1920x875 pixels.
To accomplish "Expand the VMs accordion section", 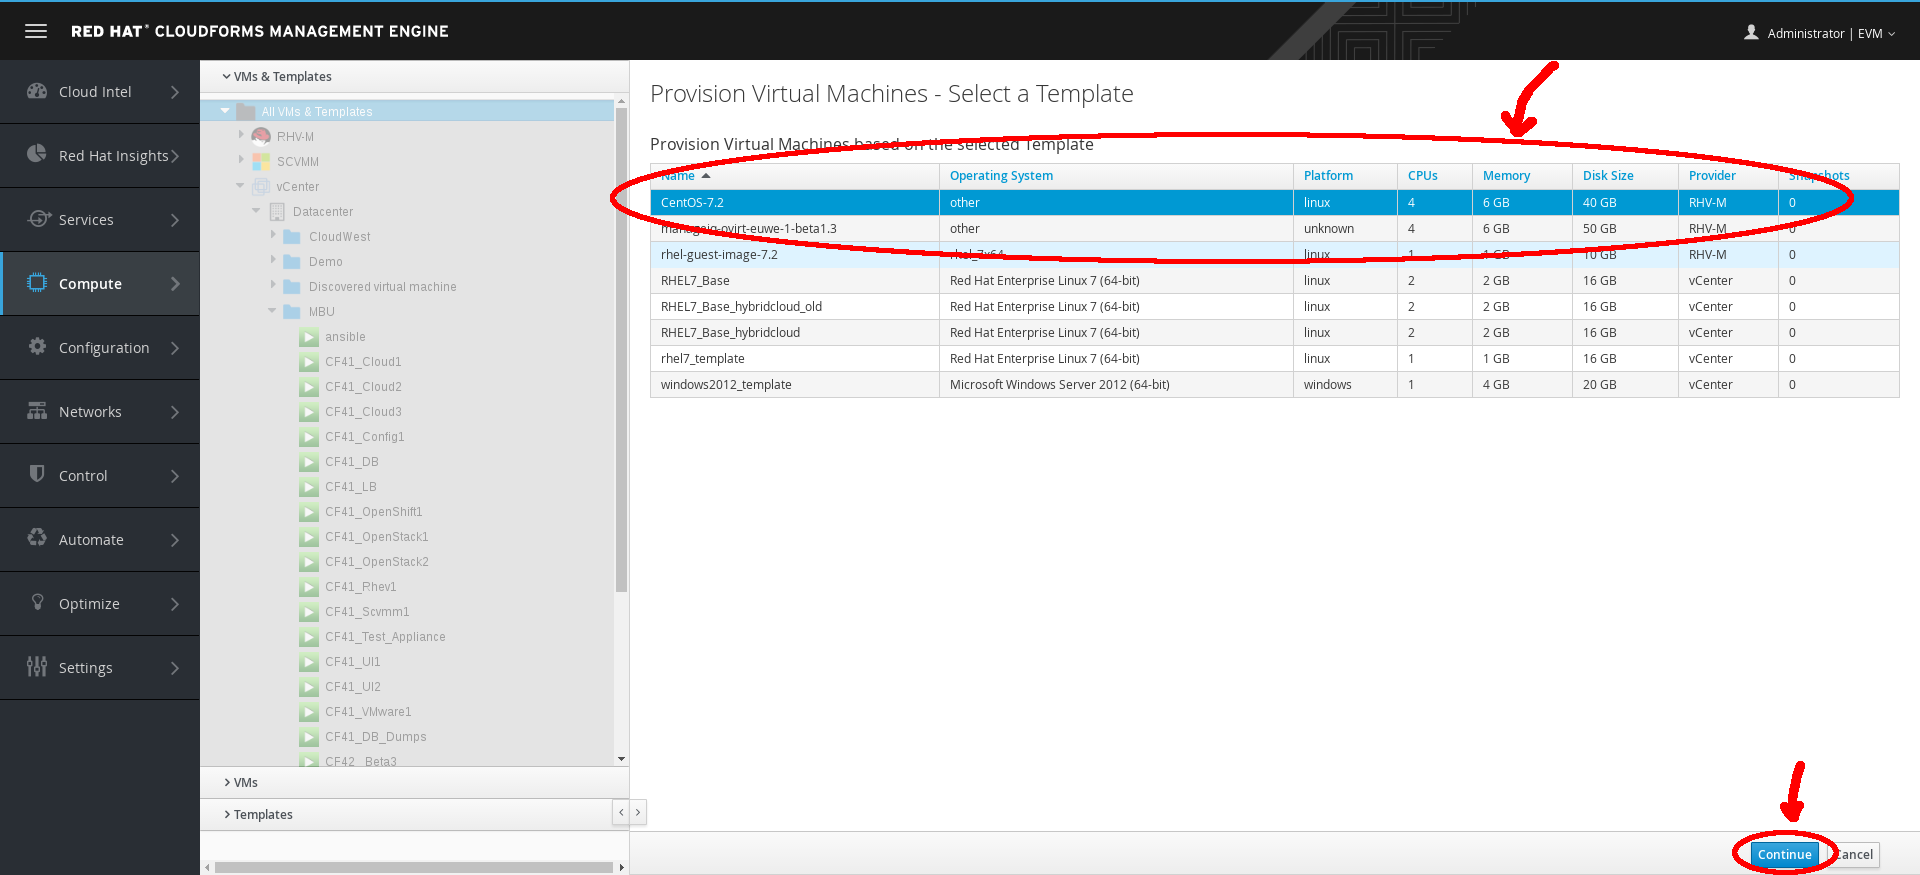I will tap(414, 782).
